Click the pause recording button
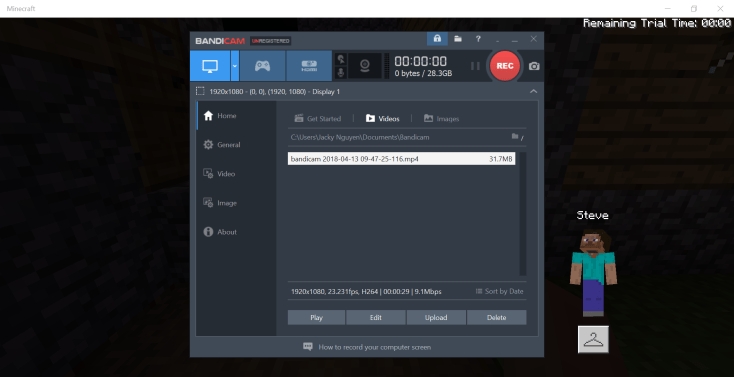The image size is (734, 377). 475,66
